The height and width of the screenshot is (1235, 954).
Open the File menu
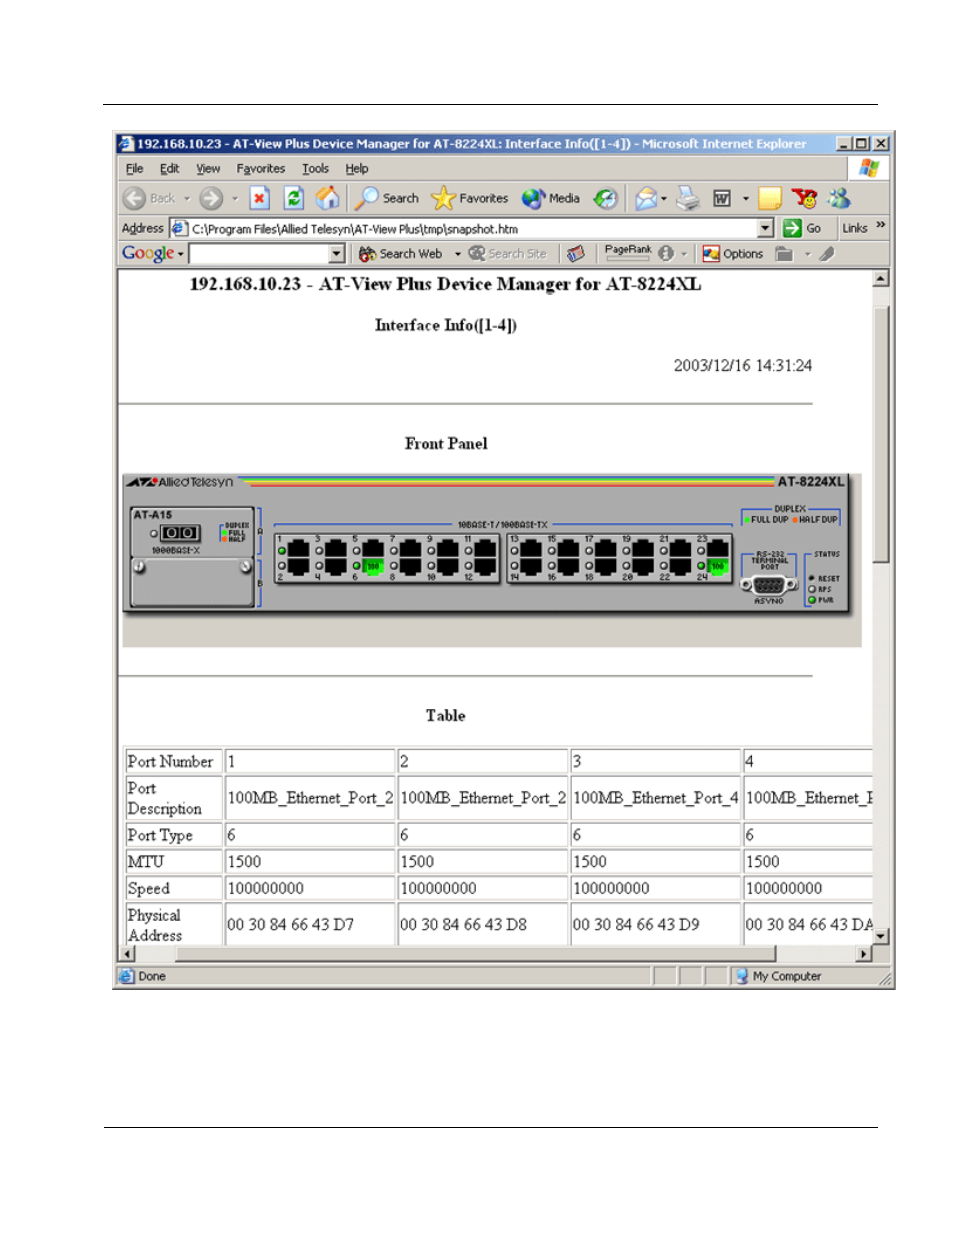134,168
